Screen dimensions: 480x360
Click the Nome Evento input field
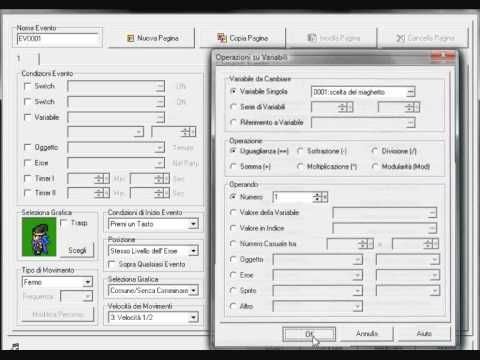[58, 39]
